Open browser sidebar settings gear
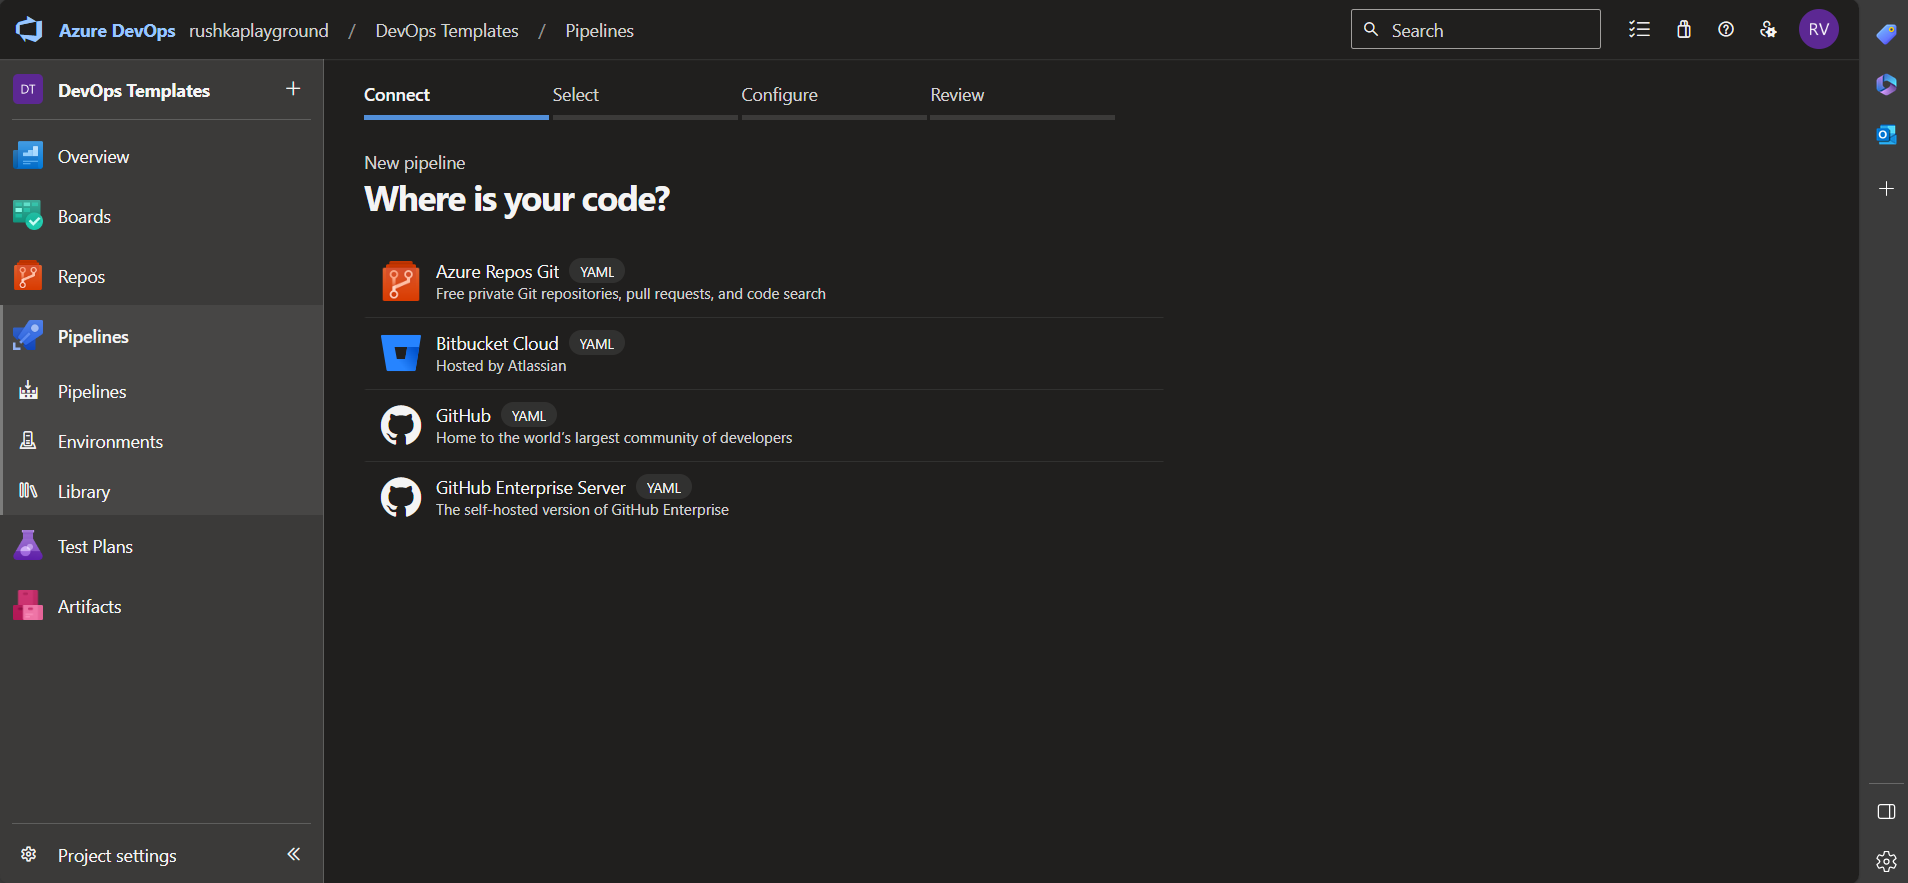 (x=1886, y=861)
